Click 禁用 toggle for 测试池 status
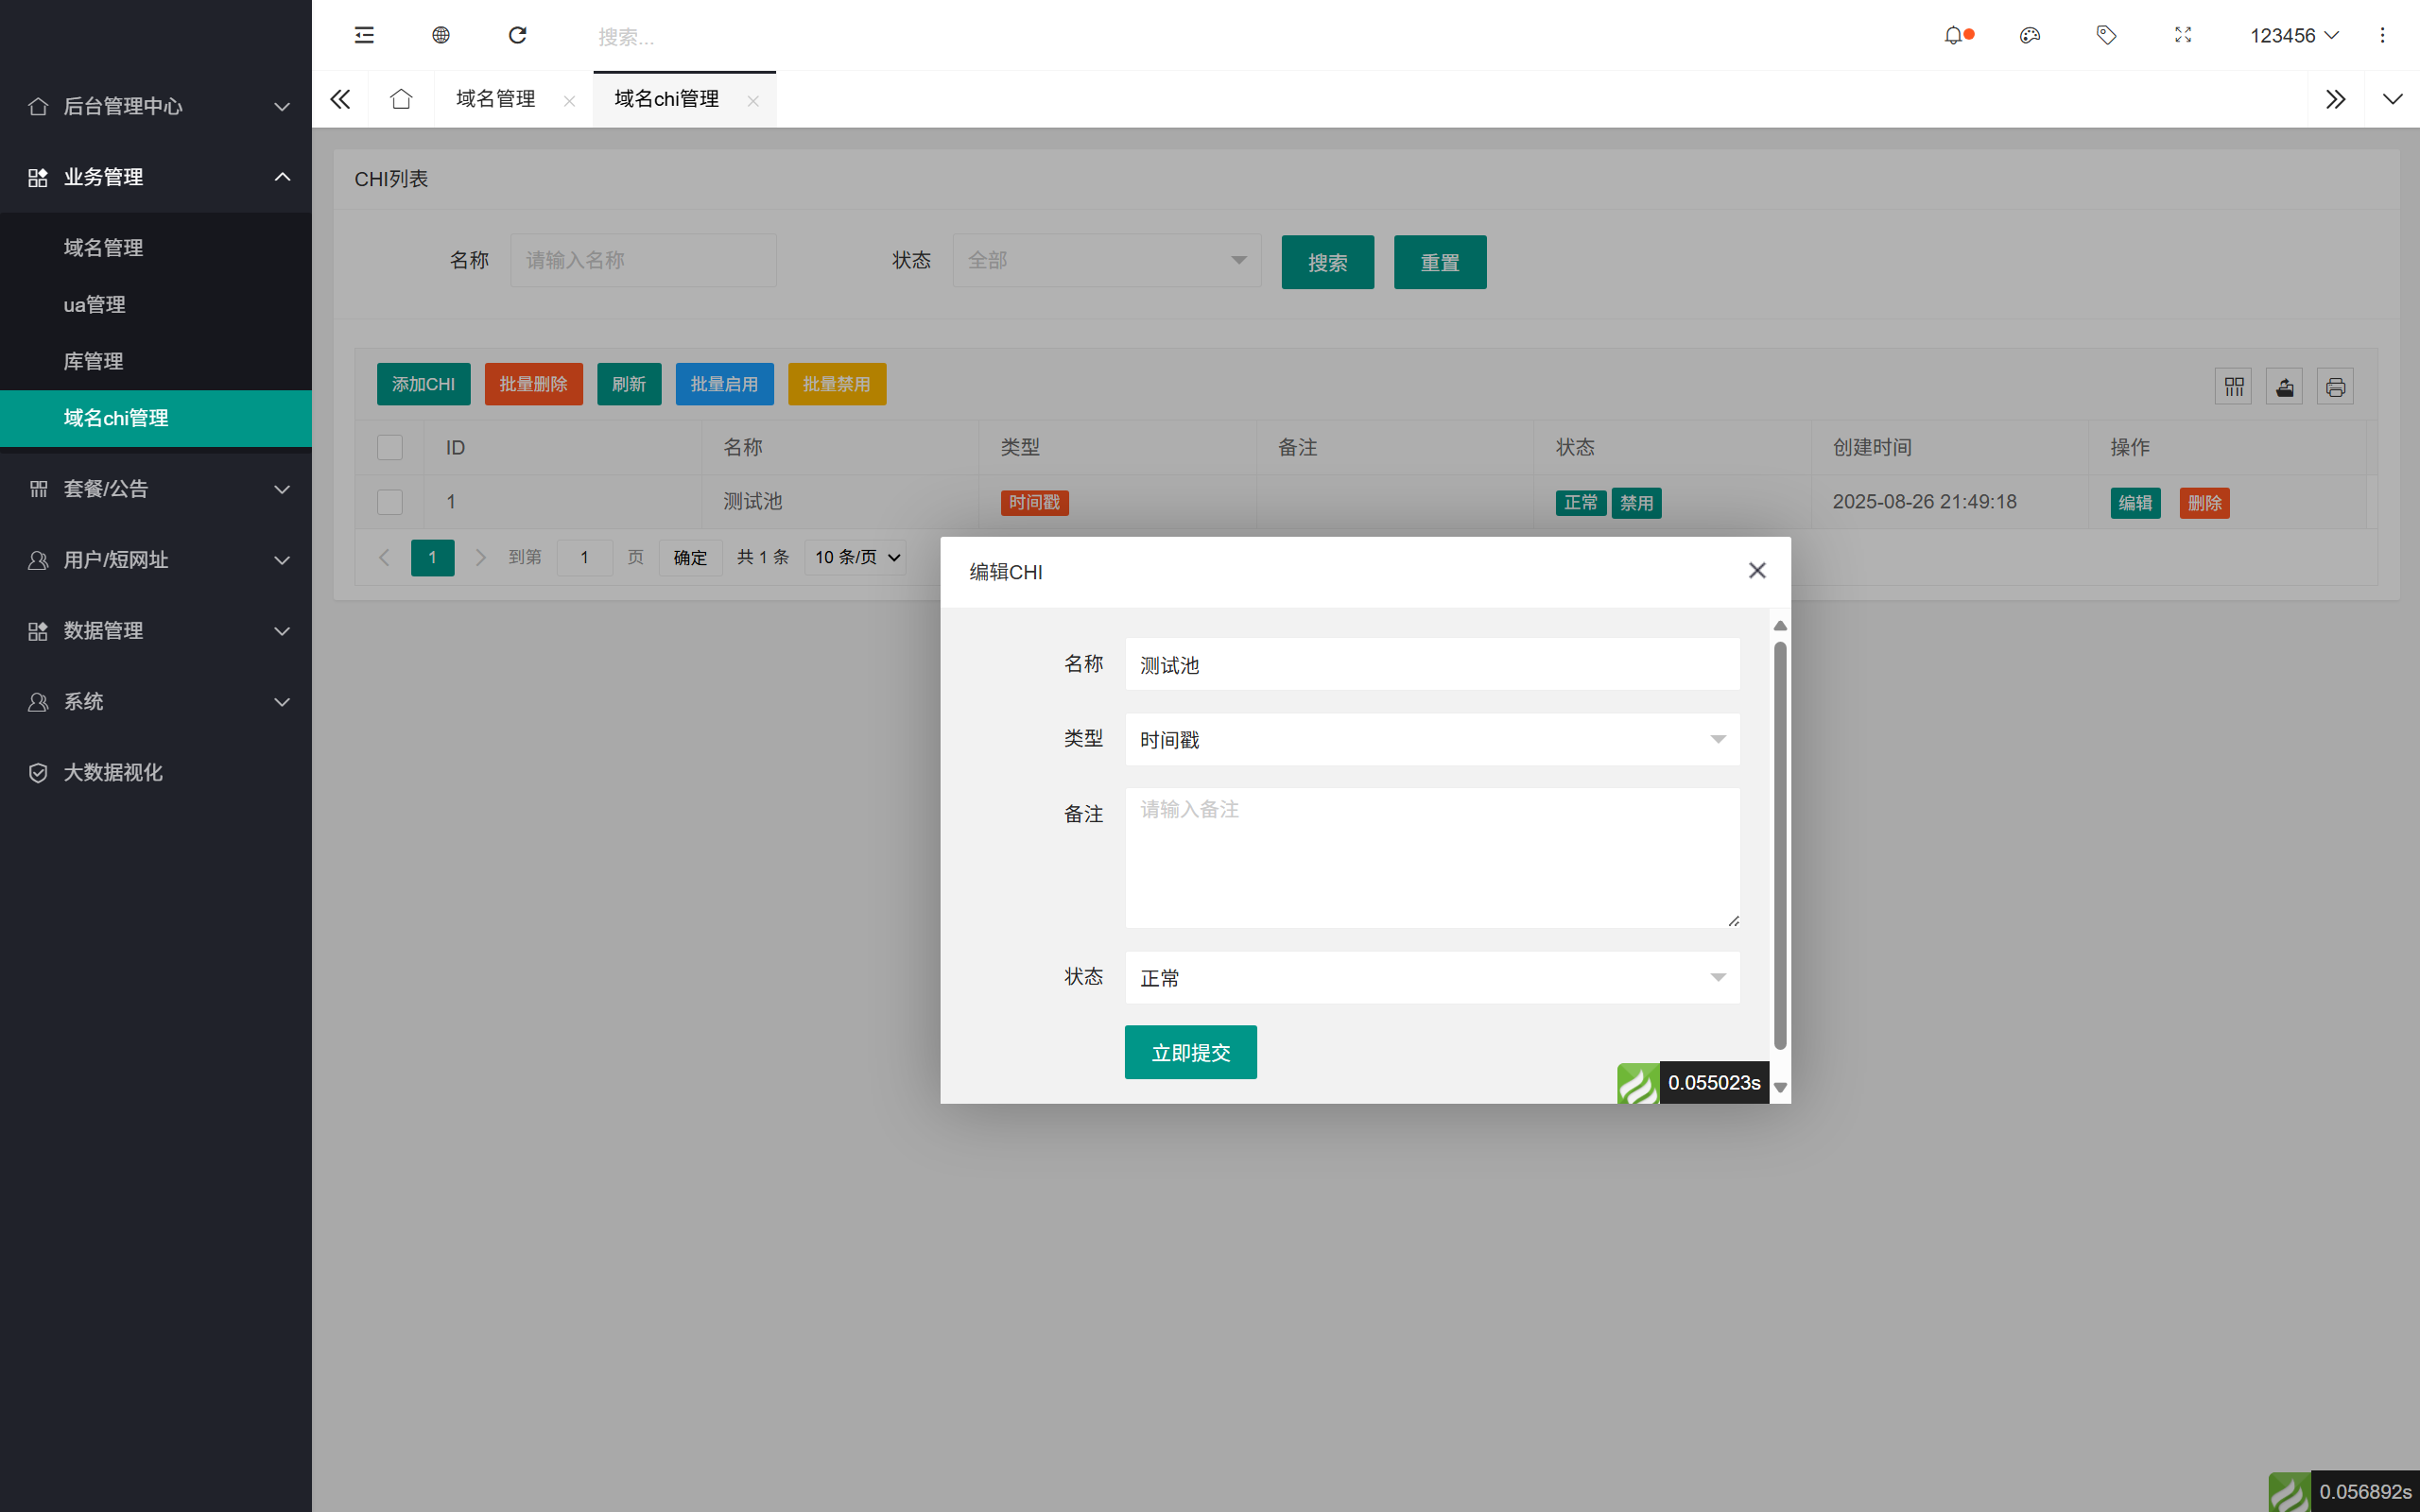 pyautogui.click(x=1636, y=503)
